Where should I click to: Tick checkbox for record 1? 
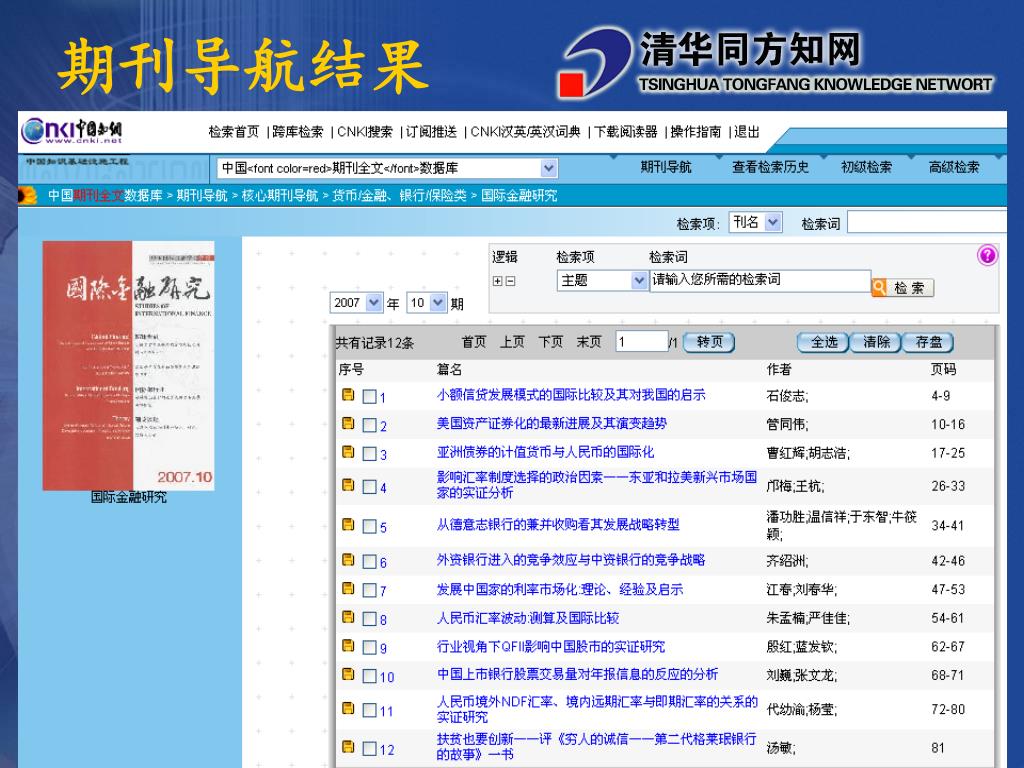370,396
